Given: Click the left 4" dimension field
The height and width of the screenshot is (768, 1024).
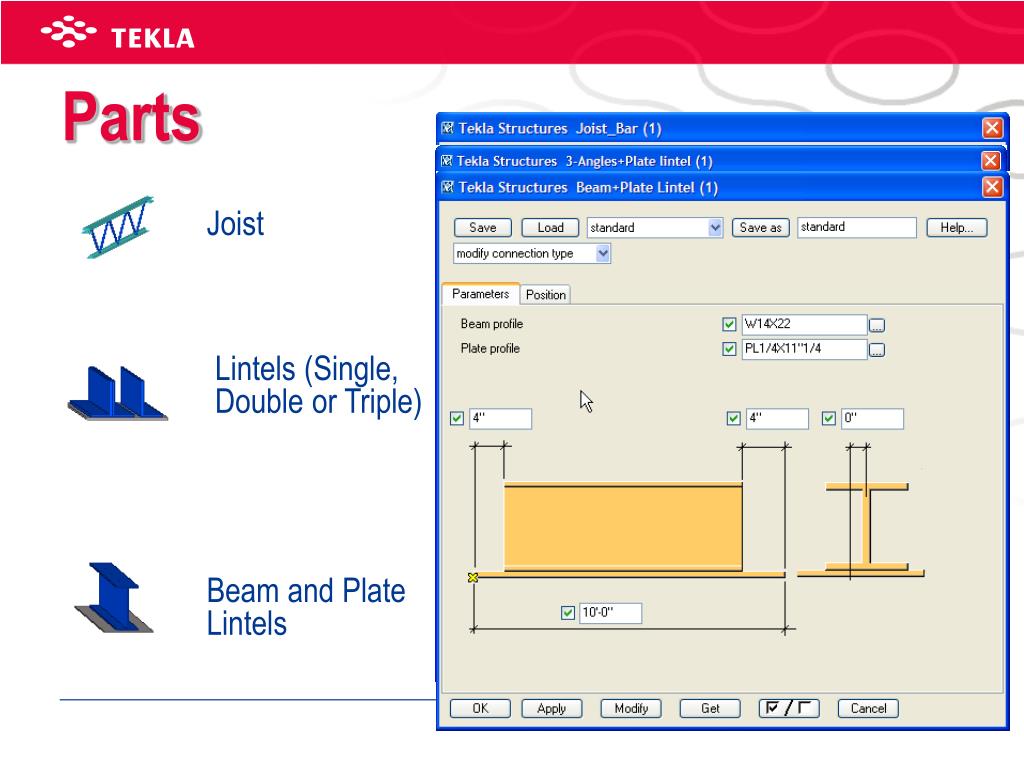Looking at the screenshot, I should pyautogui.click(x=501, y=419).
